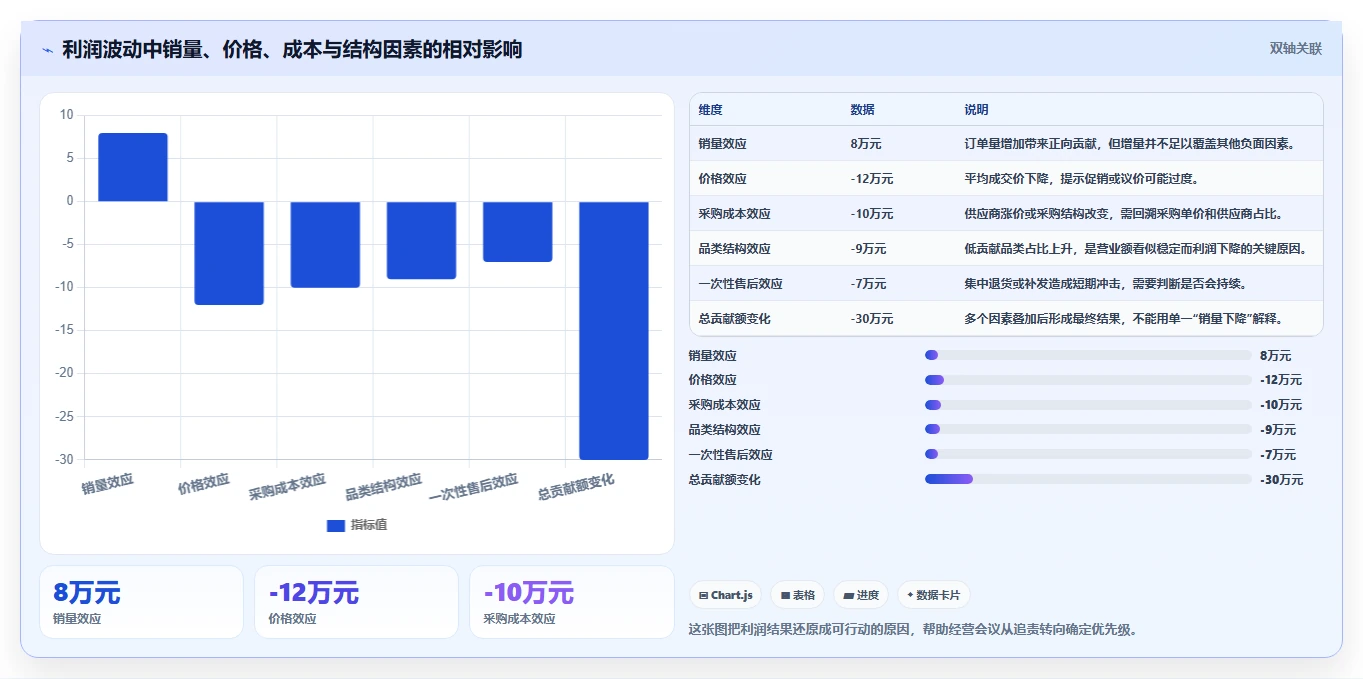Screen dimensions: 1363x679
Task: Click the 品类结构效应 progress bar
Action: click(1088, 429)
